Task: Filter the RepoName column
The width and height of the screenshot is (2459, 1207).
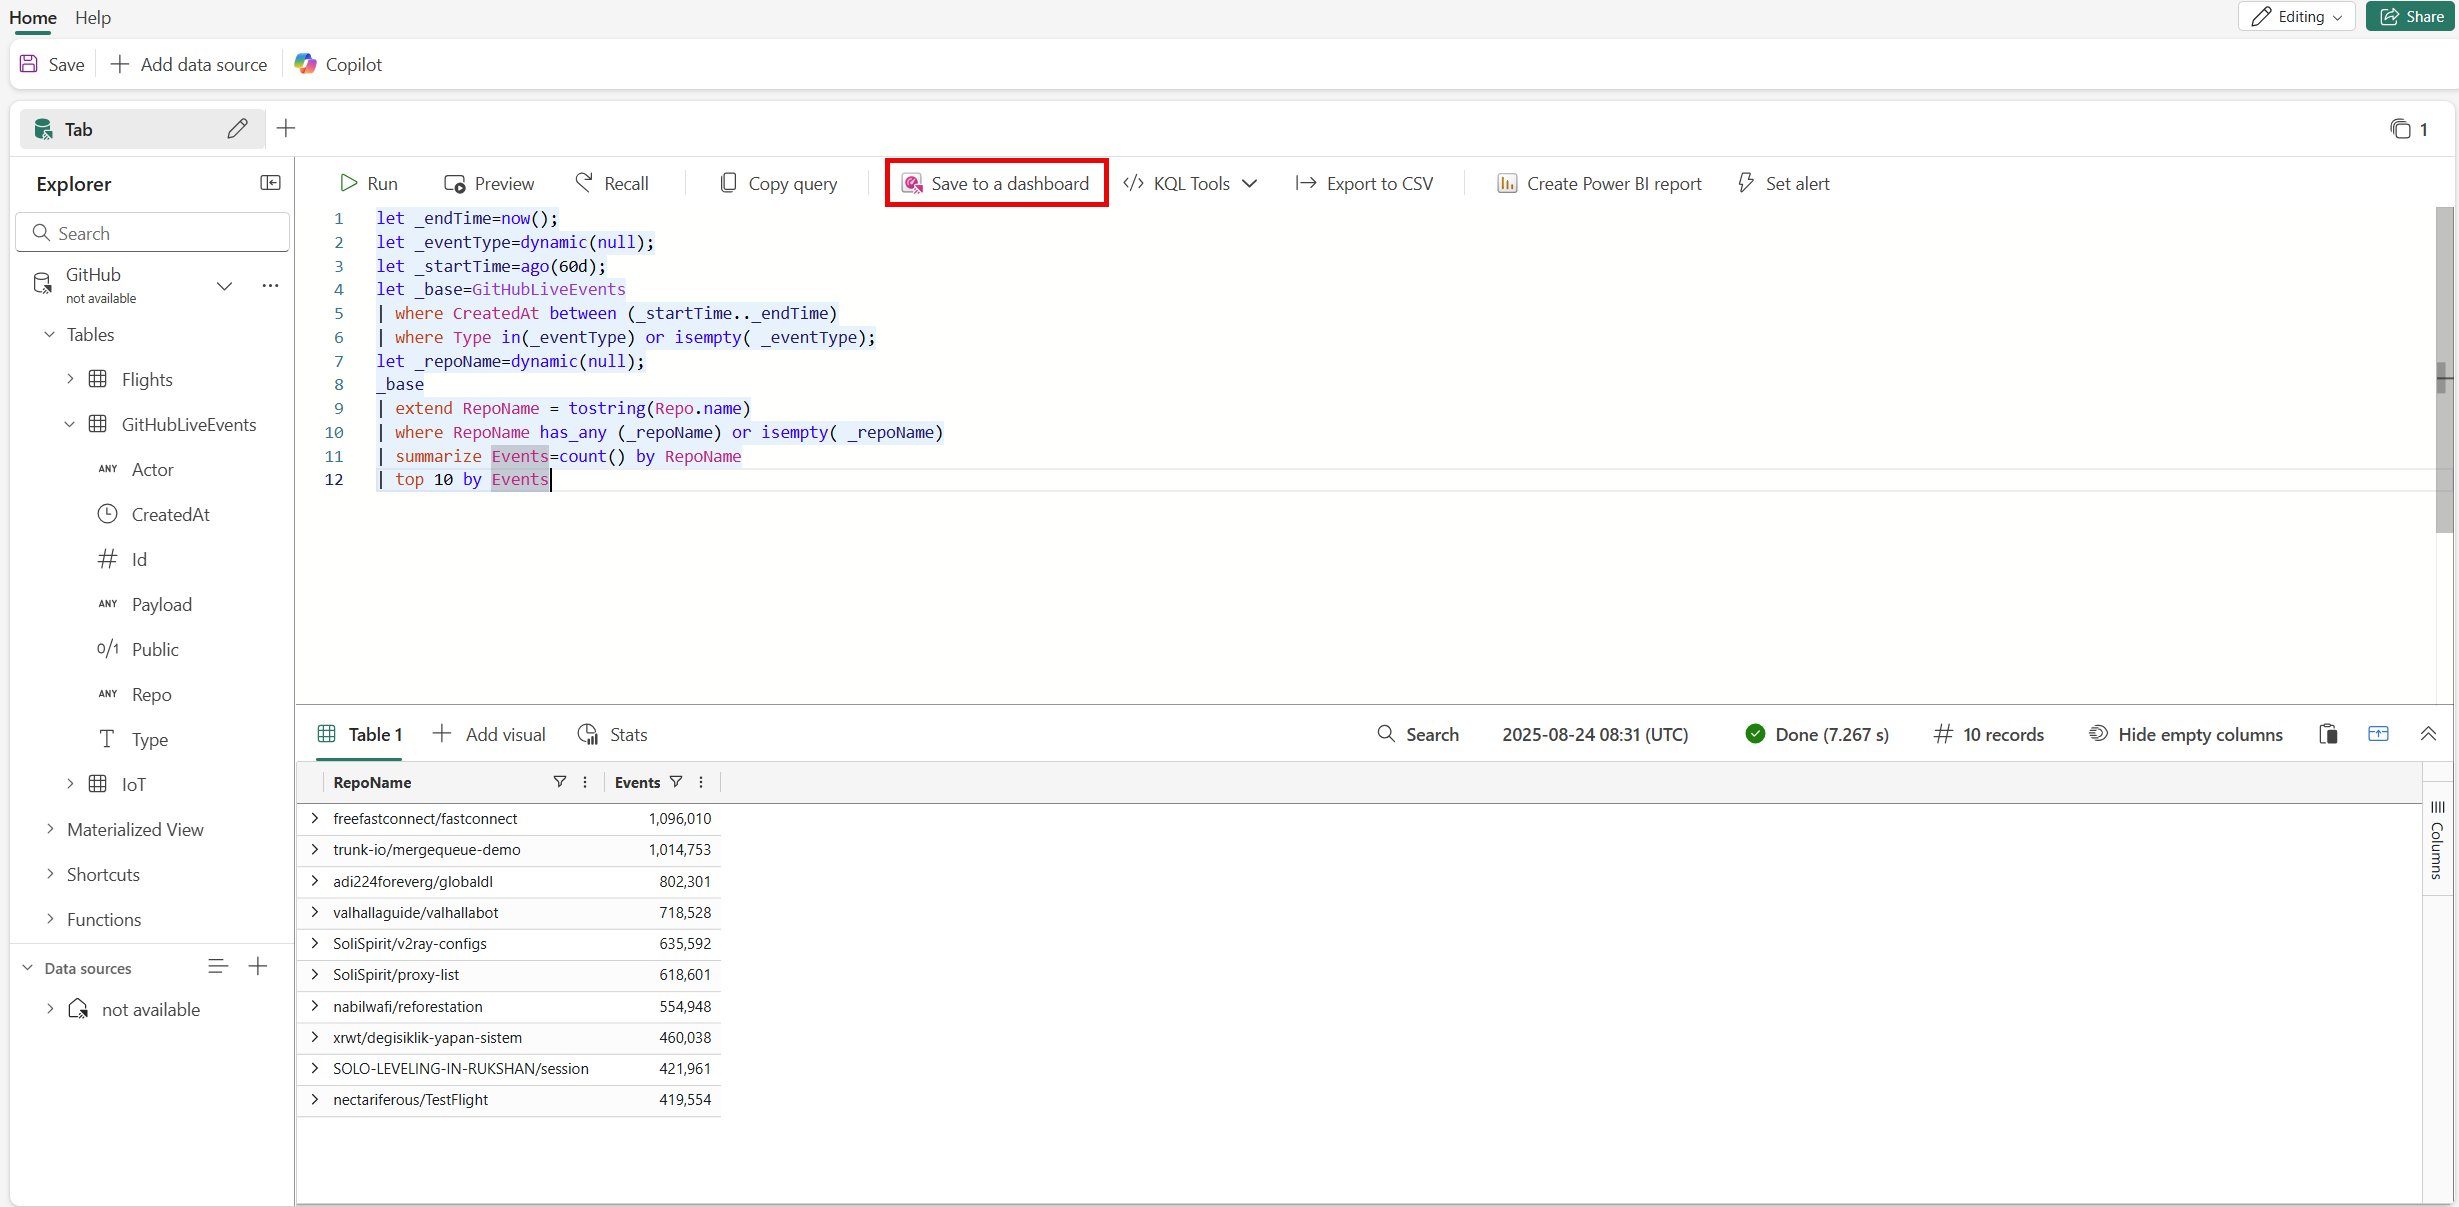Action: coord(560,782)
